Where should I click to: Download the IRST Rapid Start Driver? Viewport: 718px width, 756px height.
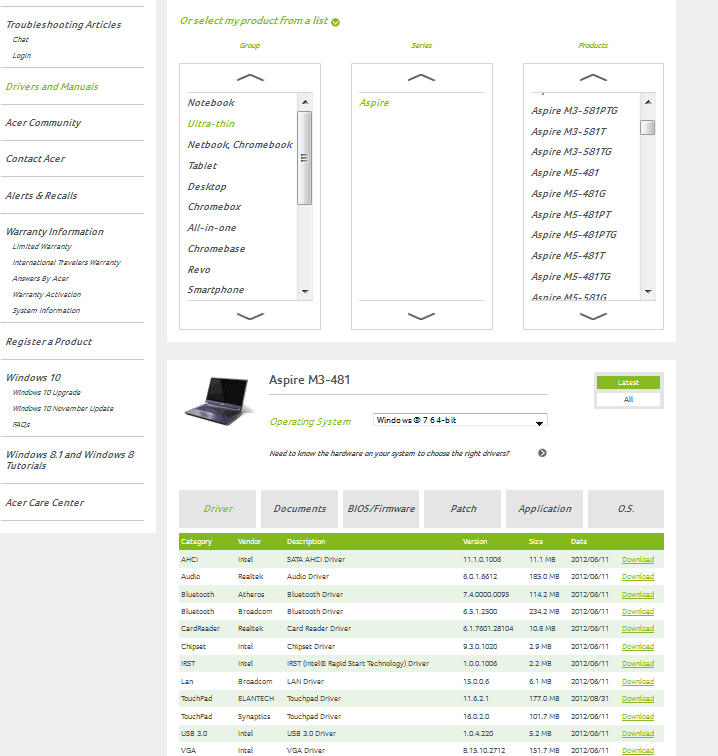click(x=637, y=663)
